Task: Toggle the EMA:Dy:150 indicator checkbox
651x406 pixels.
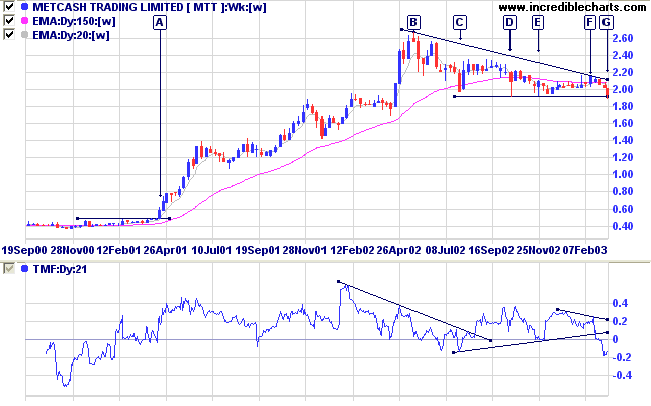Action: [9, 21]
